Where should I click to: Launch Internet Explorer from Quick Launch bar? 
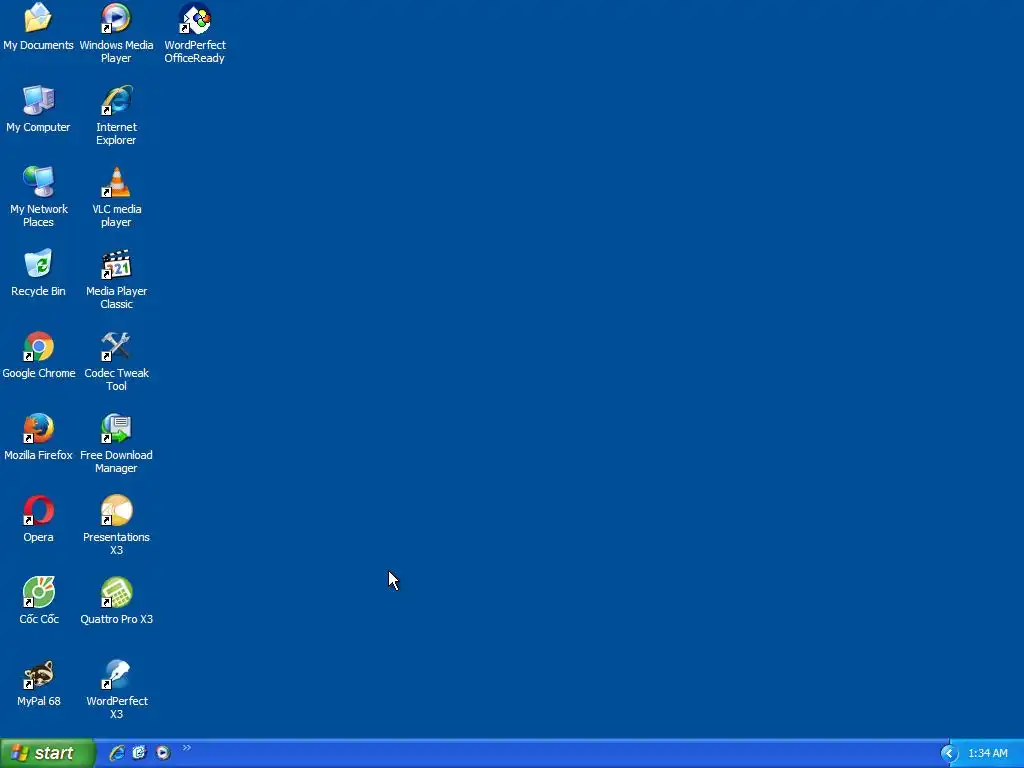(x=117, y=753)
